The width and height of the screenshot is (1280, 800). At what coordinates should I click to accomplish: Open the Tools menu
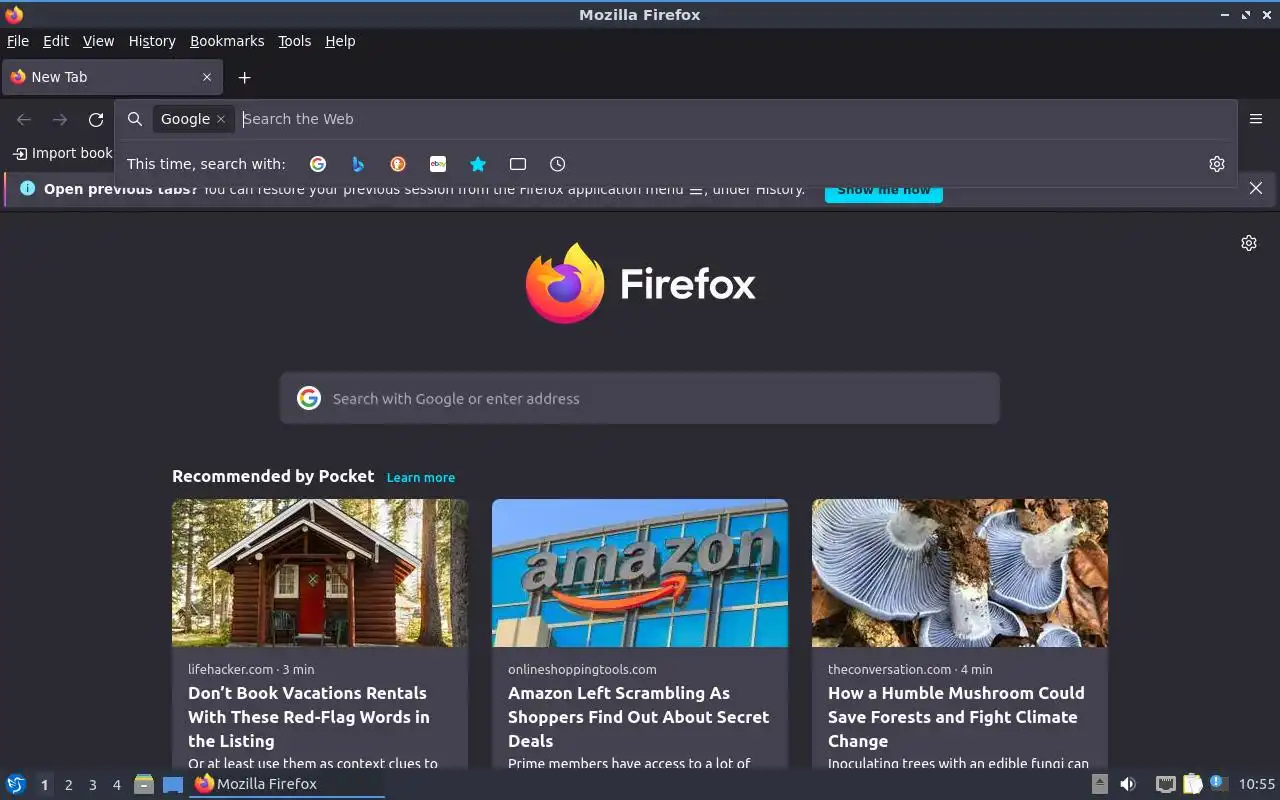pyautogui.click(x=295, y=41)
